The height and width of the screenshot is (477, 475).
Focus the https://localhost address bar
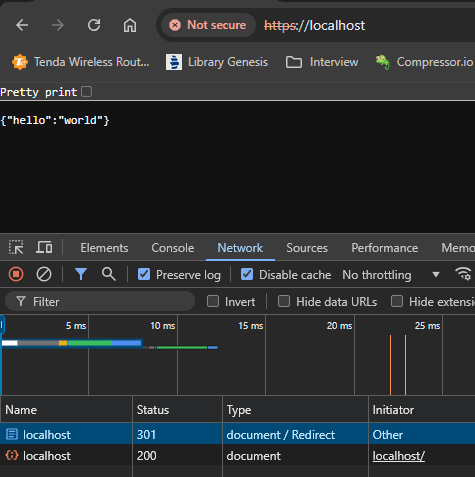pyautogui.click(x=314, y=26)
